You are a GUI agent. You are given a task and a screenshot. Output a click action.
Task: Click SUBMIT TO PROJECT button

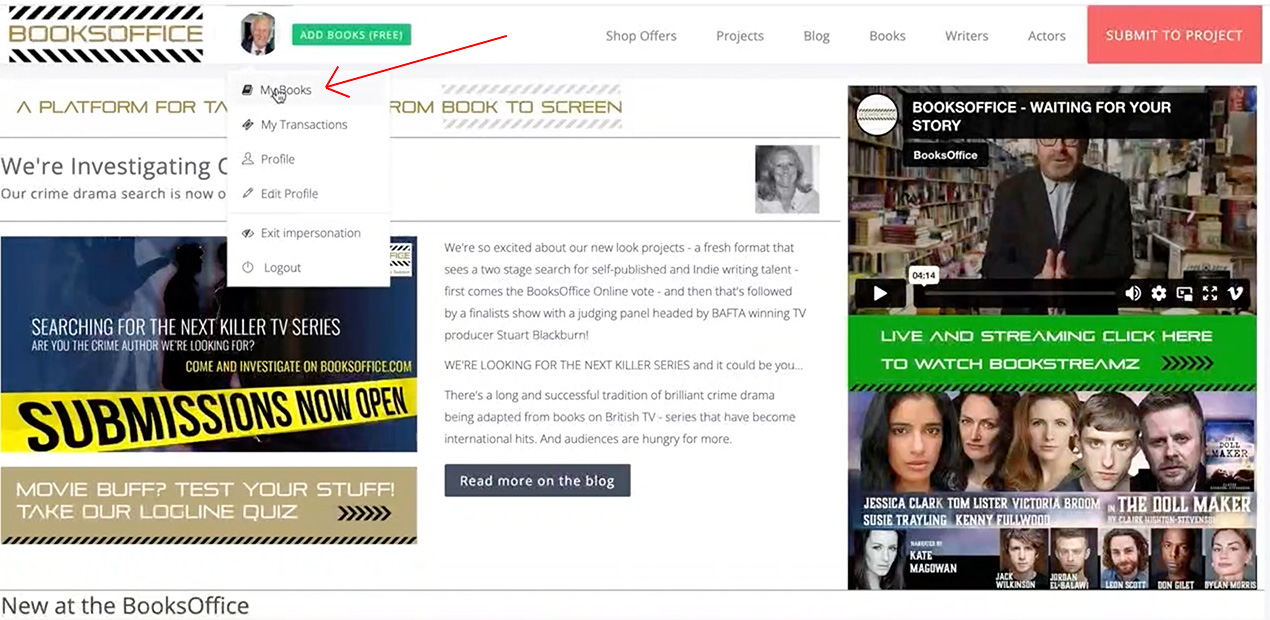point(1174,35)
